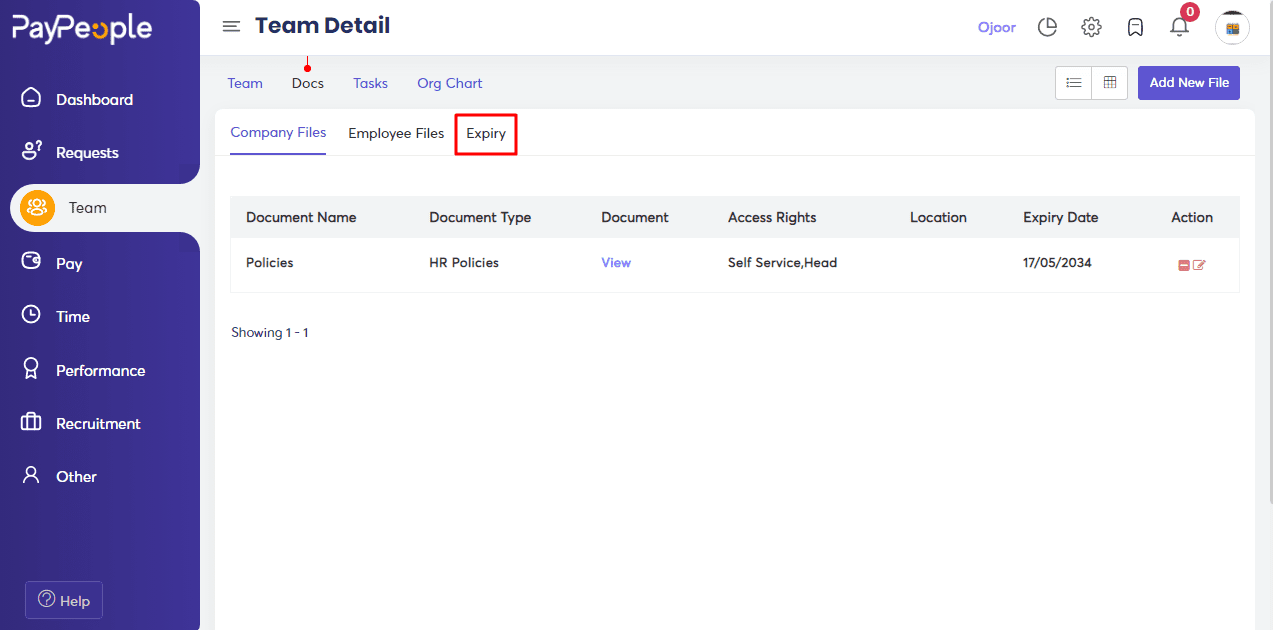The image size is (1273, 630).
Task: Open the Org Chart tab
Action: [x=450, y=83]
